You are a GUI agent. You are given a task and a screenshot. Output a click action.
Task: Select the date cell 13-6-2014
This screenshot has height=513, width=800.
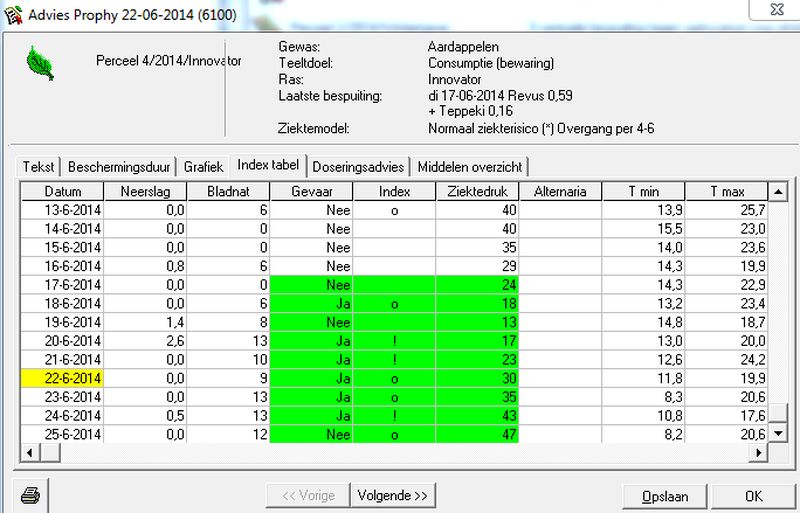[x=62, y=210]
